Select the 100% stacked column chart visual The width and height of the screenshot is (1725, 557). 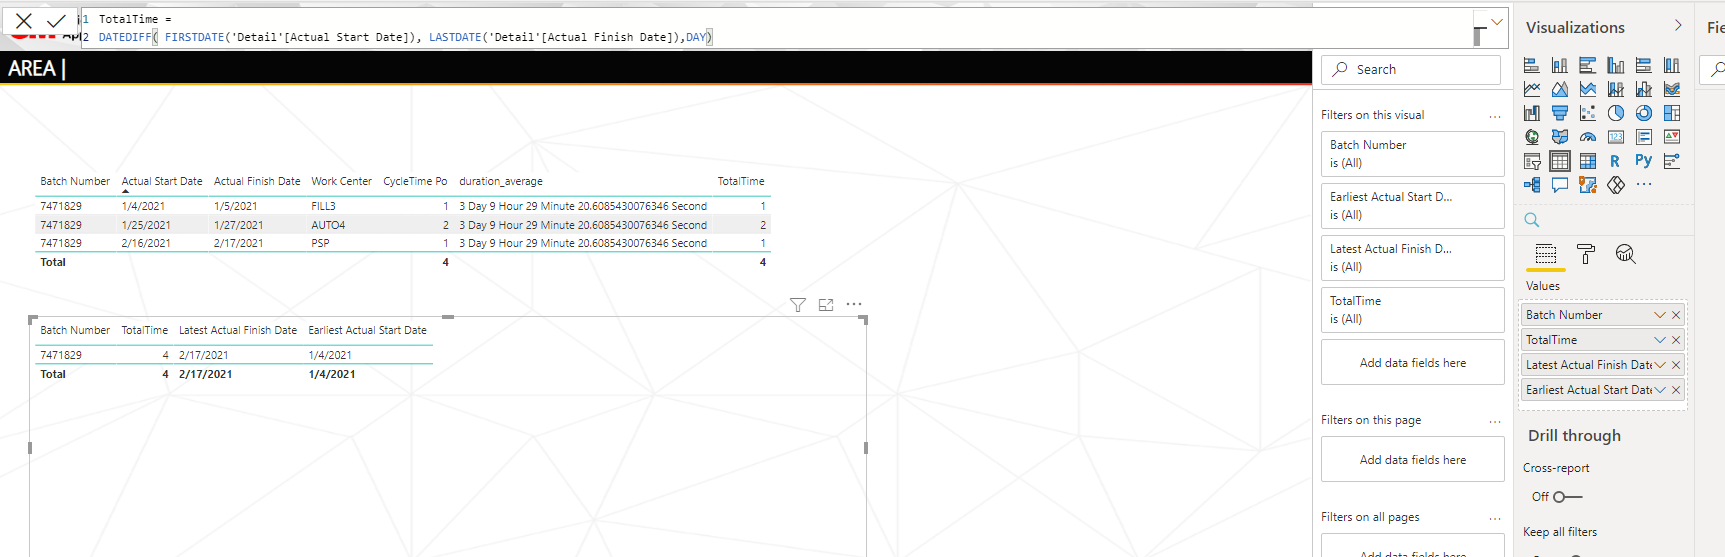(1671, 65)
